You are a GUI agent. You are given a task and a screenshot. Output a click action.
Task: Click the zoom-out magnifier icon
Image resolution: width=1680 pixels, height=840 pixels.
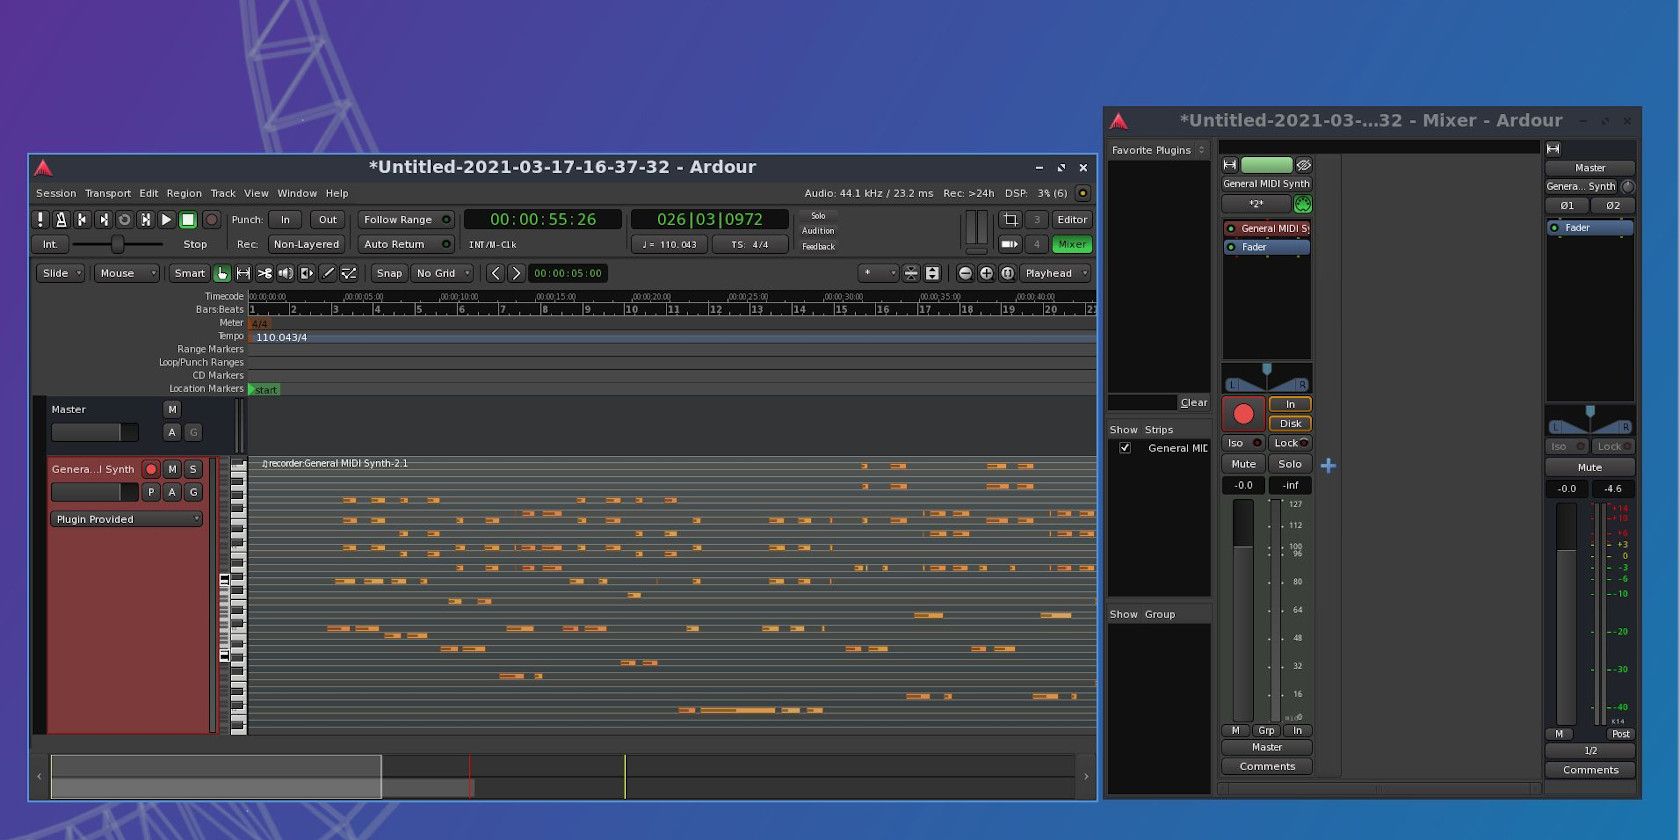[965, 273]
